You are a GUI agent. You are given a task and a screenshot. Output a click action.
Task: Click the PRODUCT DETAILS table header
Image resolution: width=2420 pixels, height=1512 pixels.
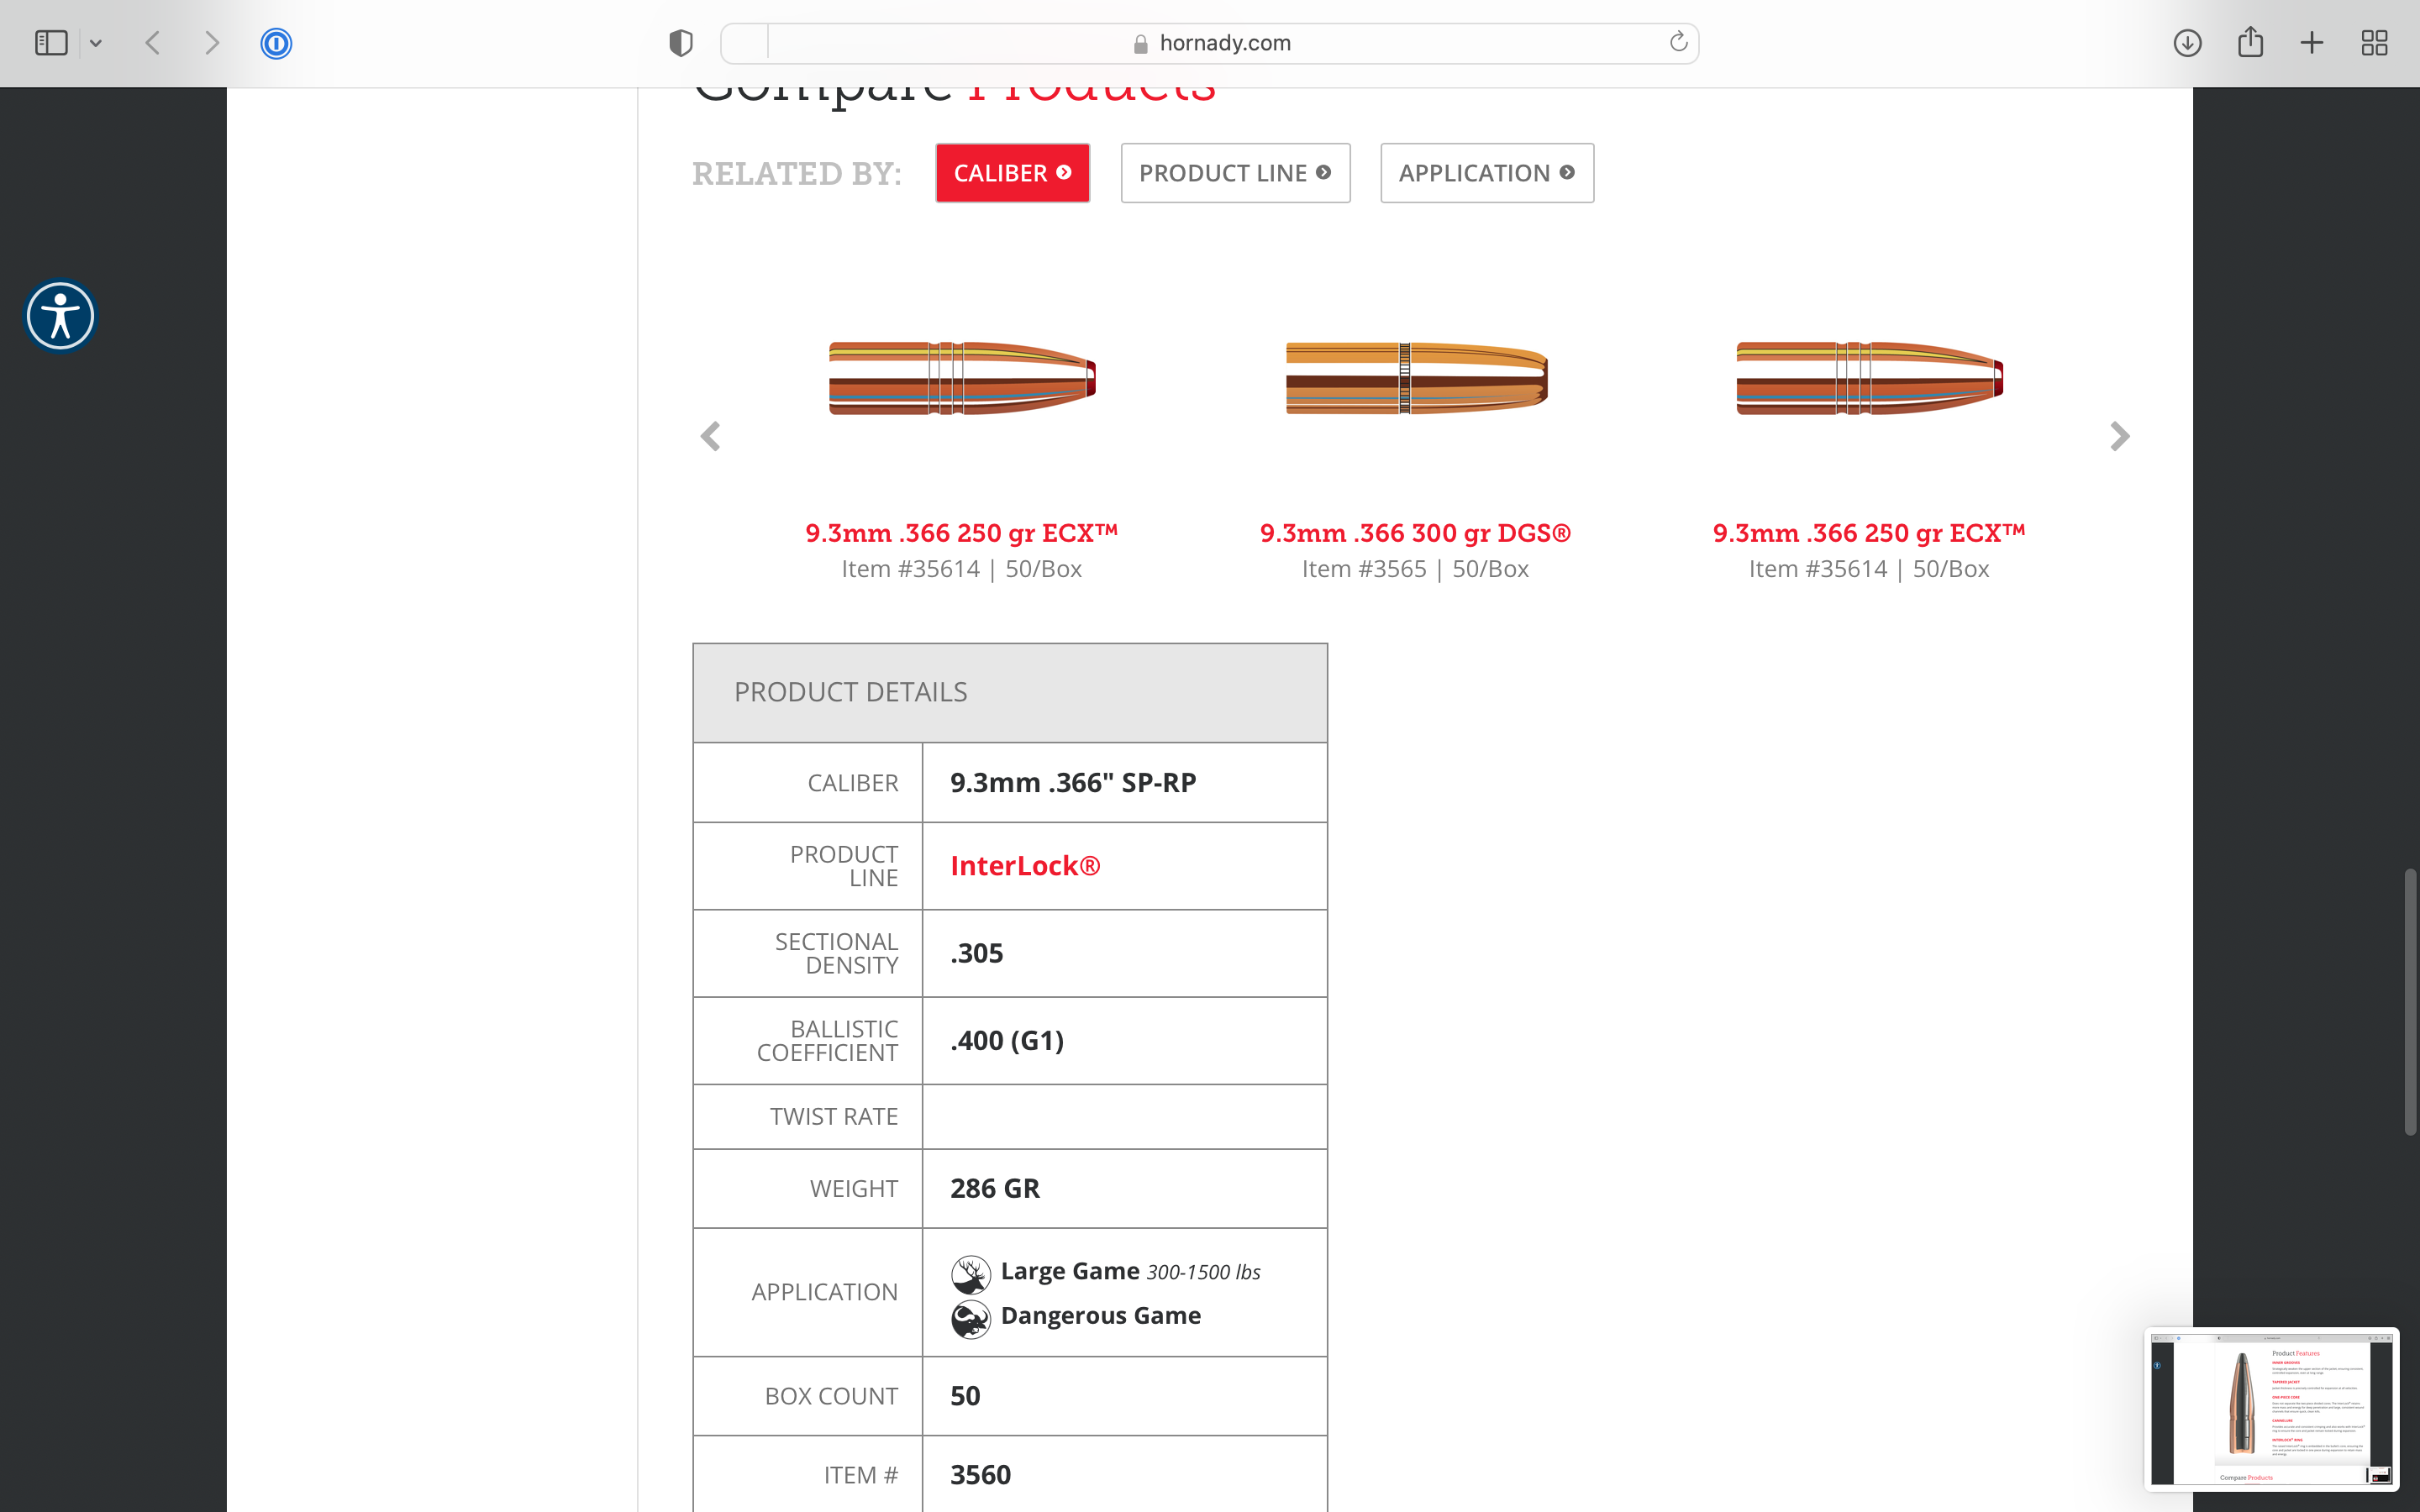tap(1010, 693)
